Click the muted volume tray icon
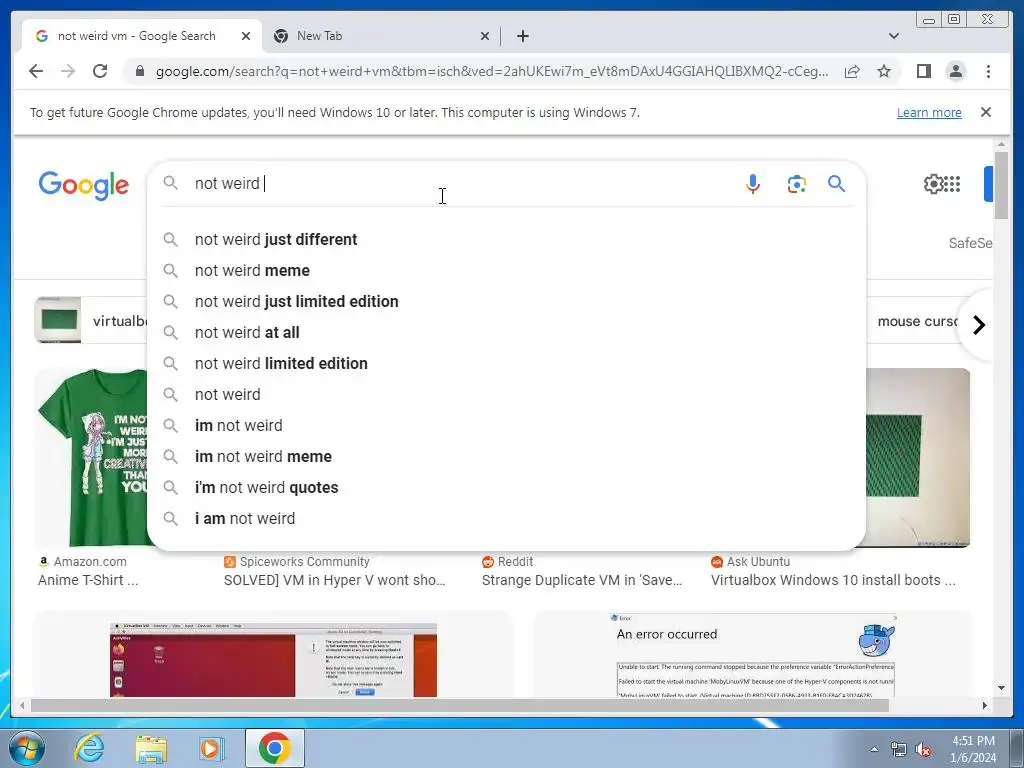The image size is (1024, 768). tap(923, 749)
